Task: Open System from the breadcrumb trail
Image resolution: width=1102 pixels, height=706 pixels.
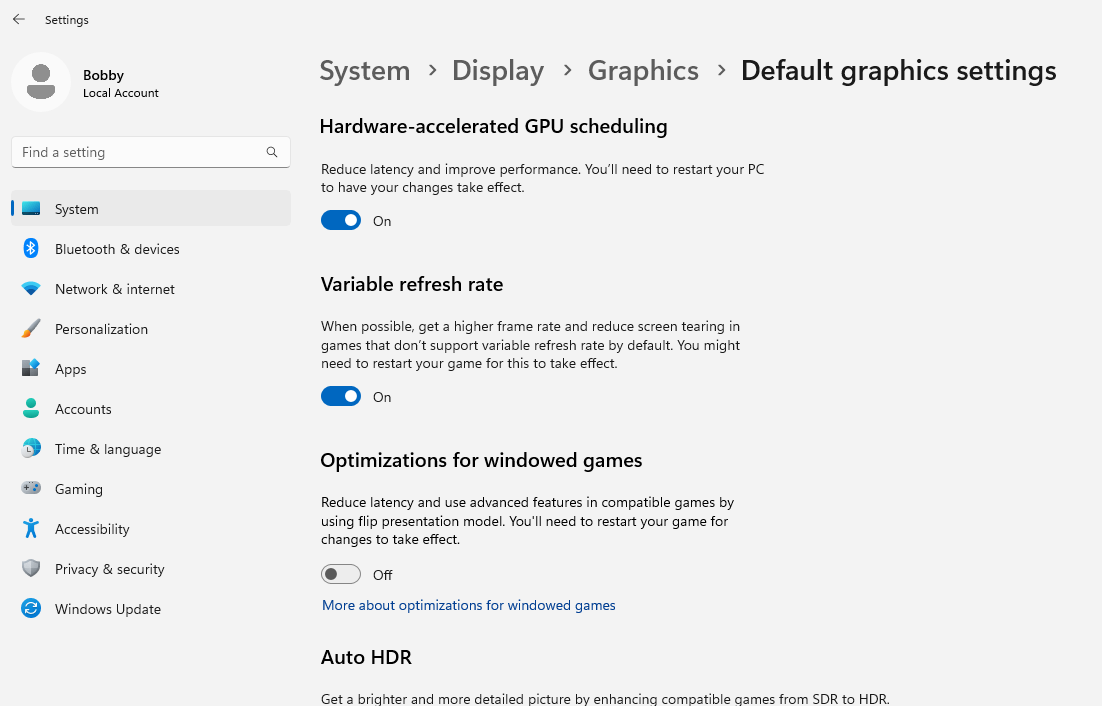Action: pos(365,70)
